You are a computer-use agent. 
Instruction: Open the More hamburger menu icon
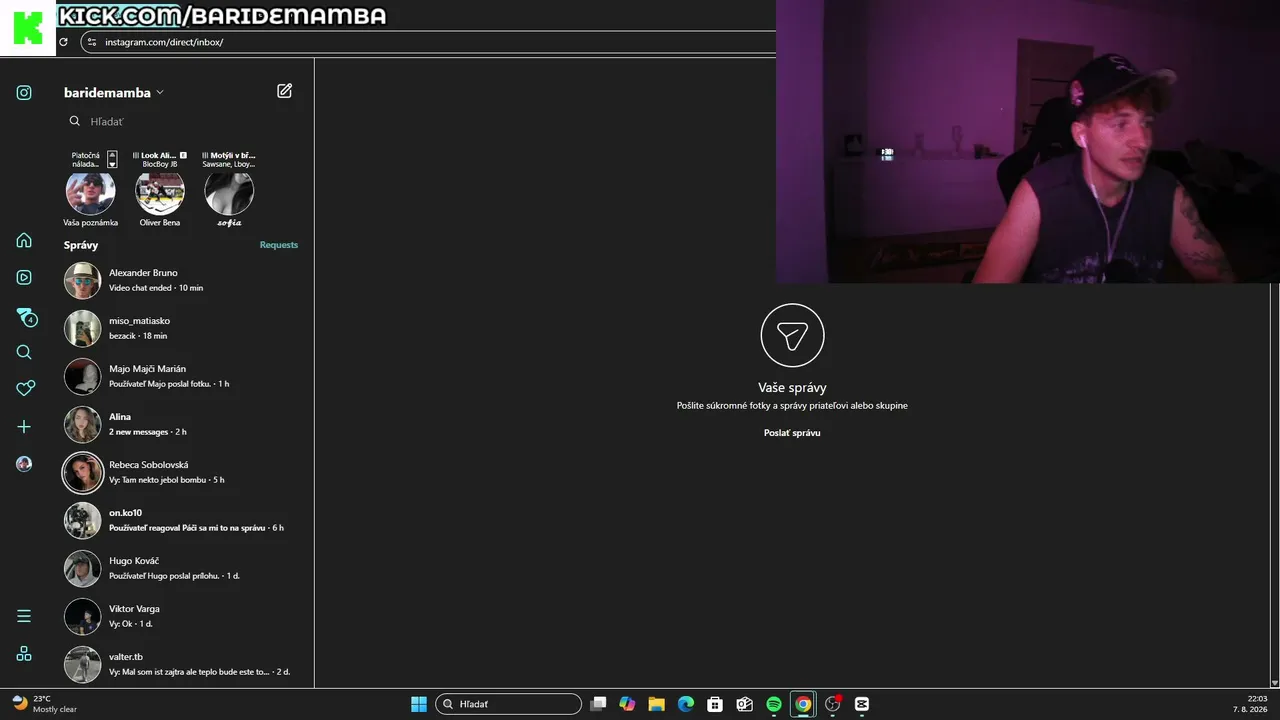point(24,616)
